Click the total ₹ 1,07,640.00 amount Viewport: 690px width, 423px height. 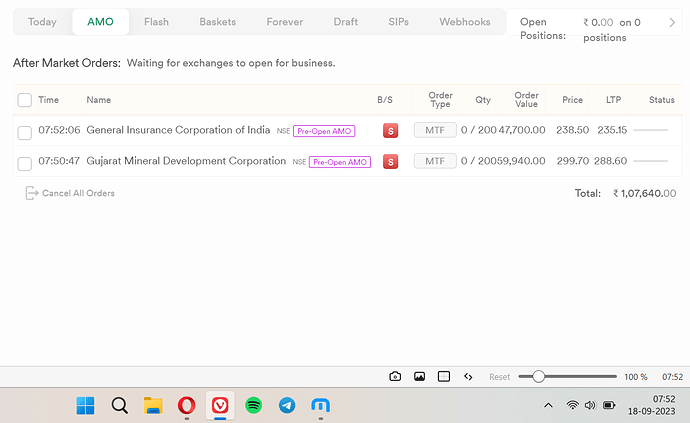coord(645,193)
